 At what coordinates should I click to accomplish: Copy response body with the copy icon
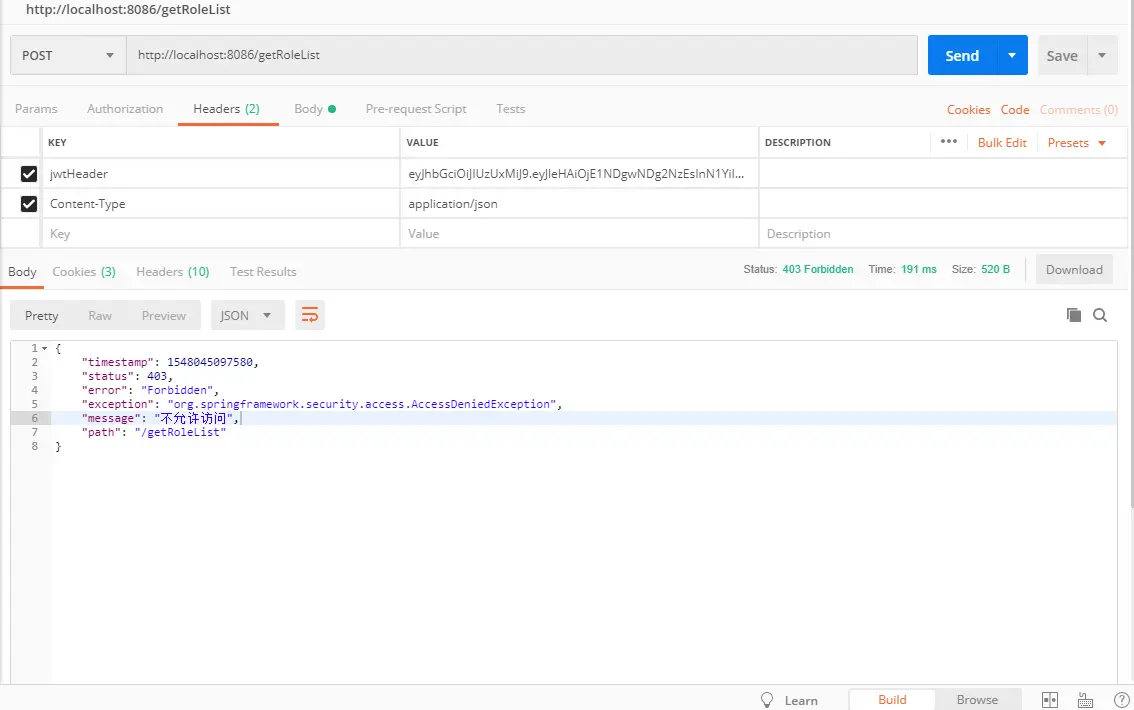pyautogui.click(x=1073, y=315)
